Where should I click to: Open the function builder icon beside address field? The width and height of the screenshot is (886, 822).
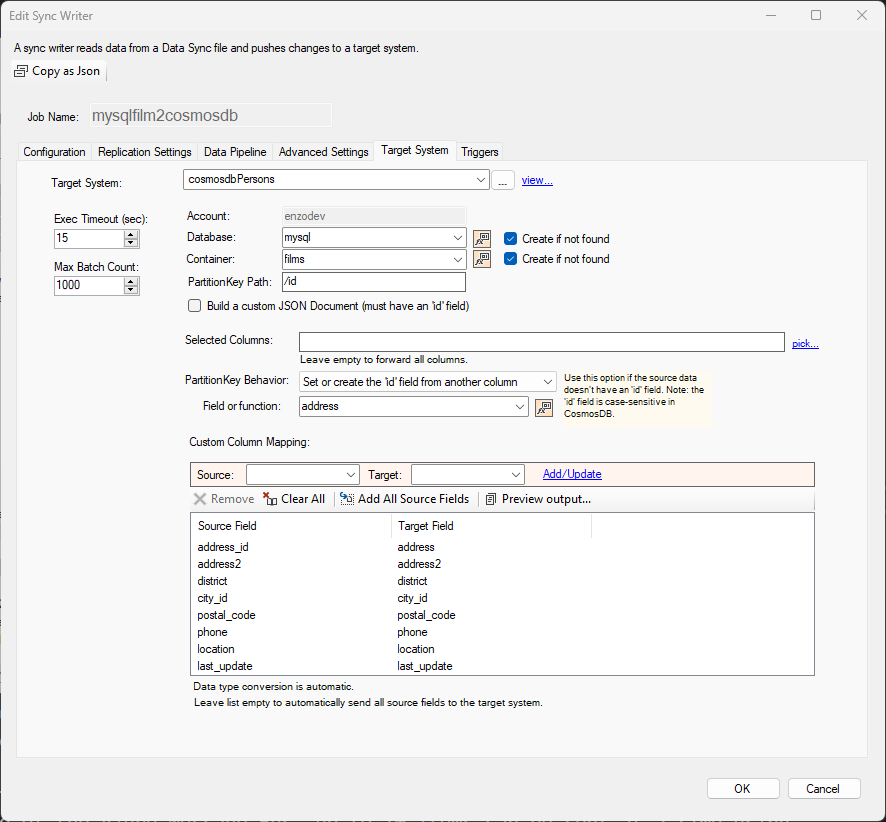[x=544, y=407]
